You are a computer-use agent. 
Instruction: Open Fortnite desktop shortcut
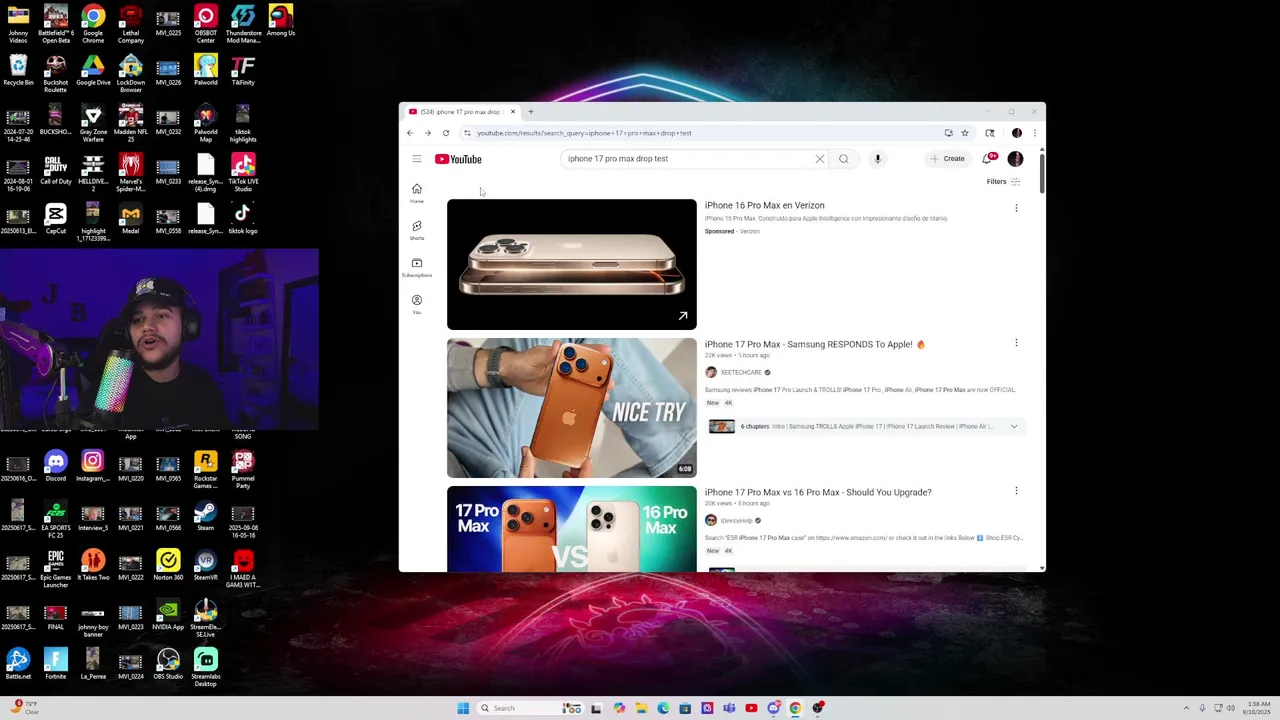(x=55, y=665)
